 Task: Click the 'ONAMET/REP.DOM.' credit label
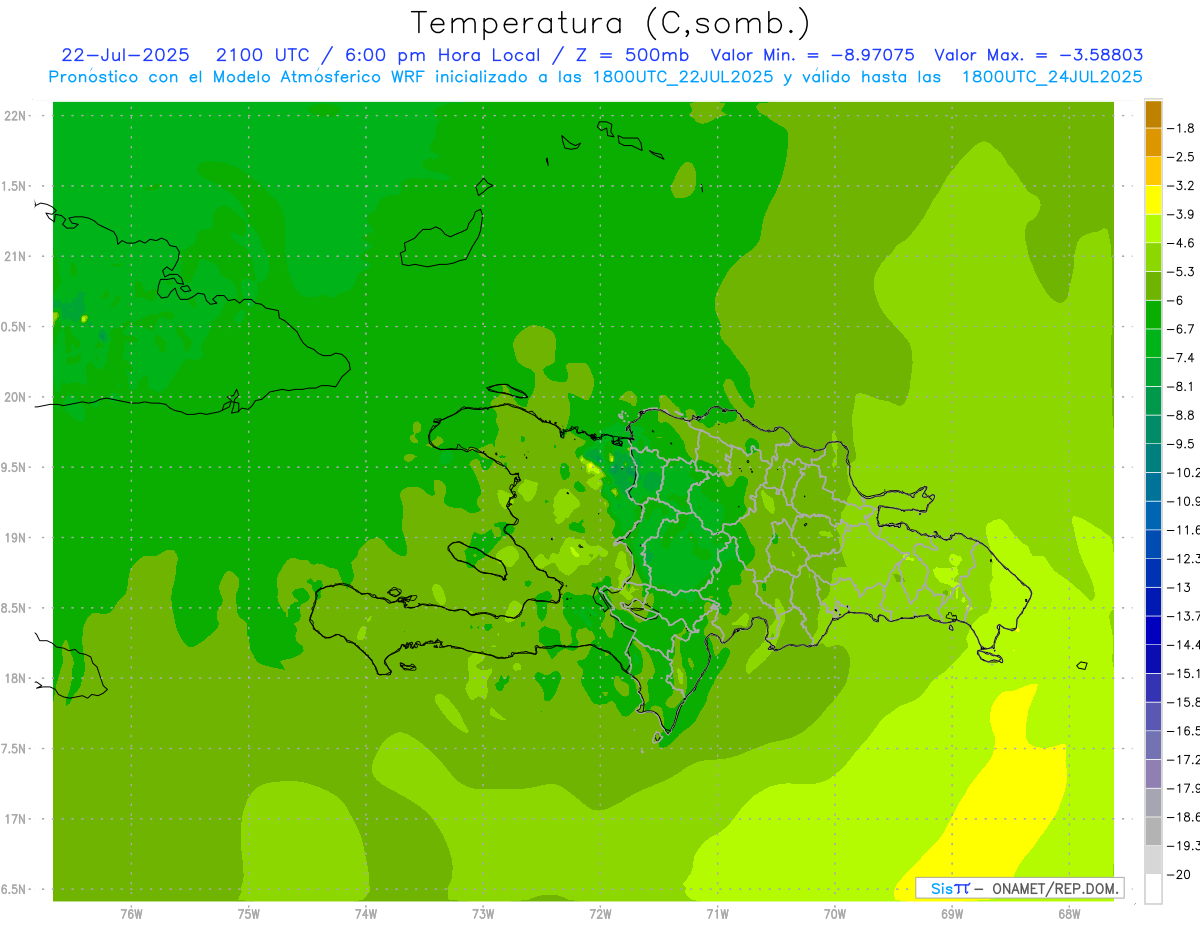point(1056,888)
